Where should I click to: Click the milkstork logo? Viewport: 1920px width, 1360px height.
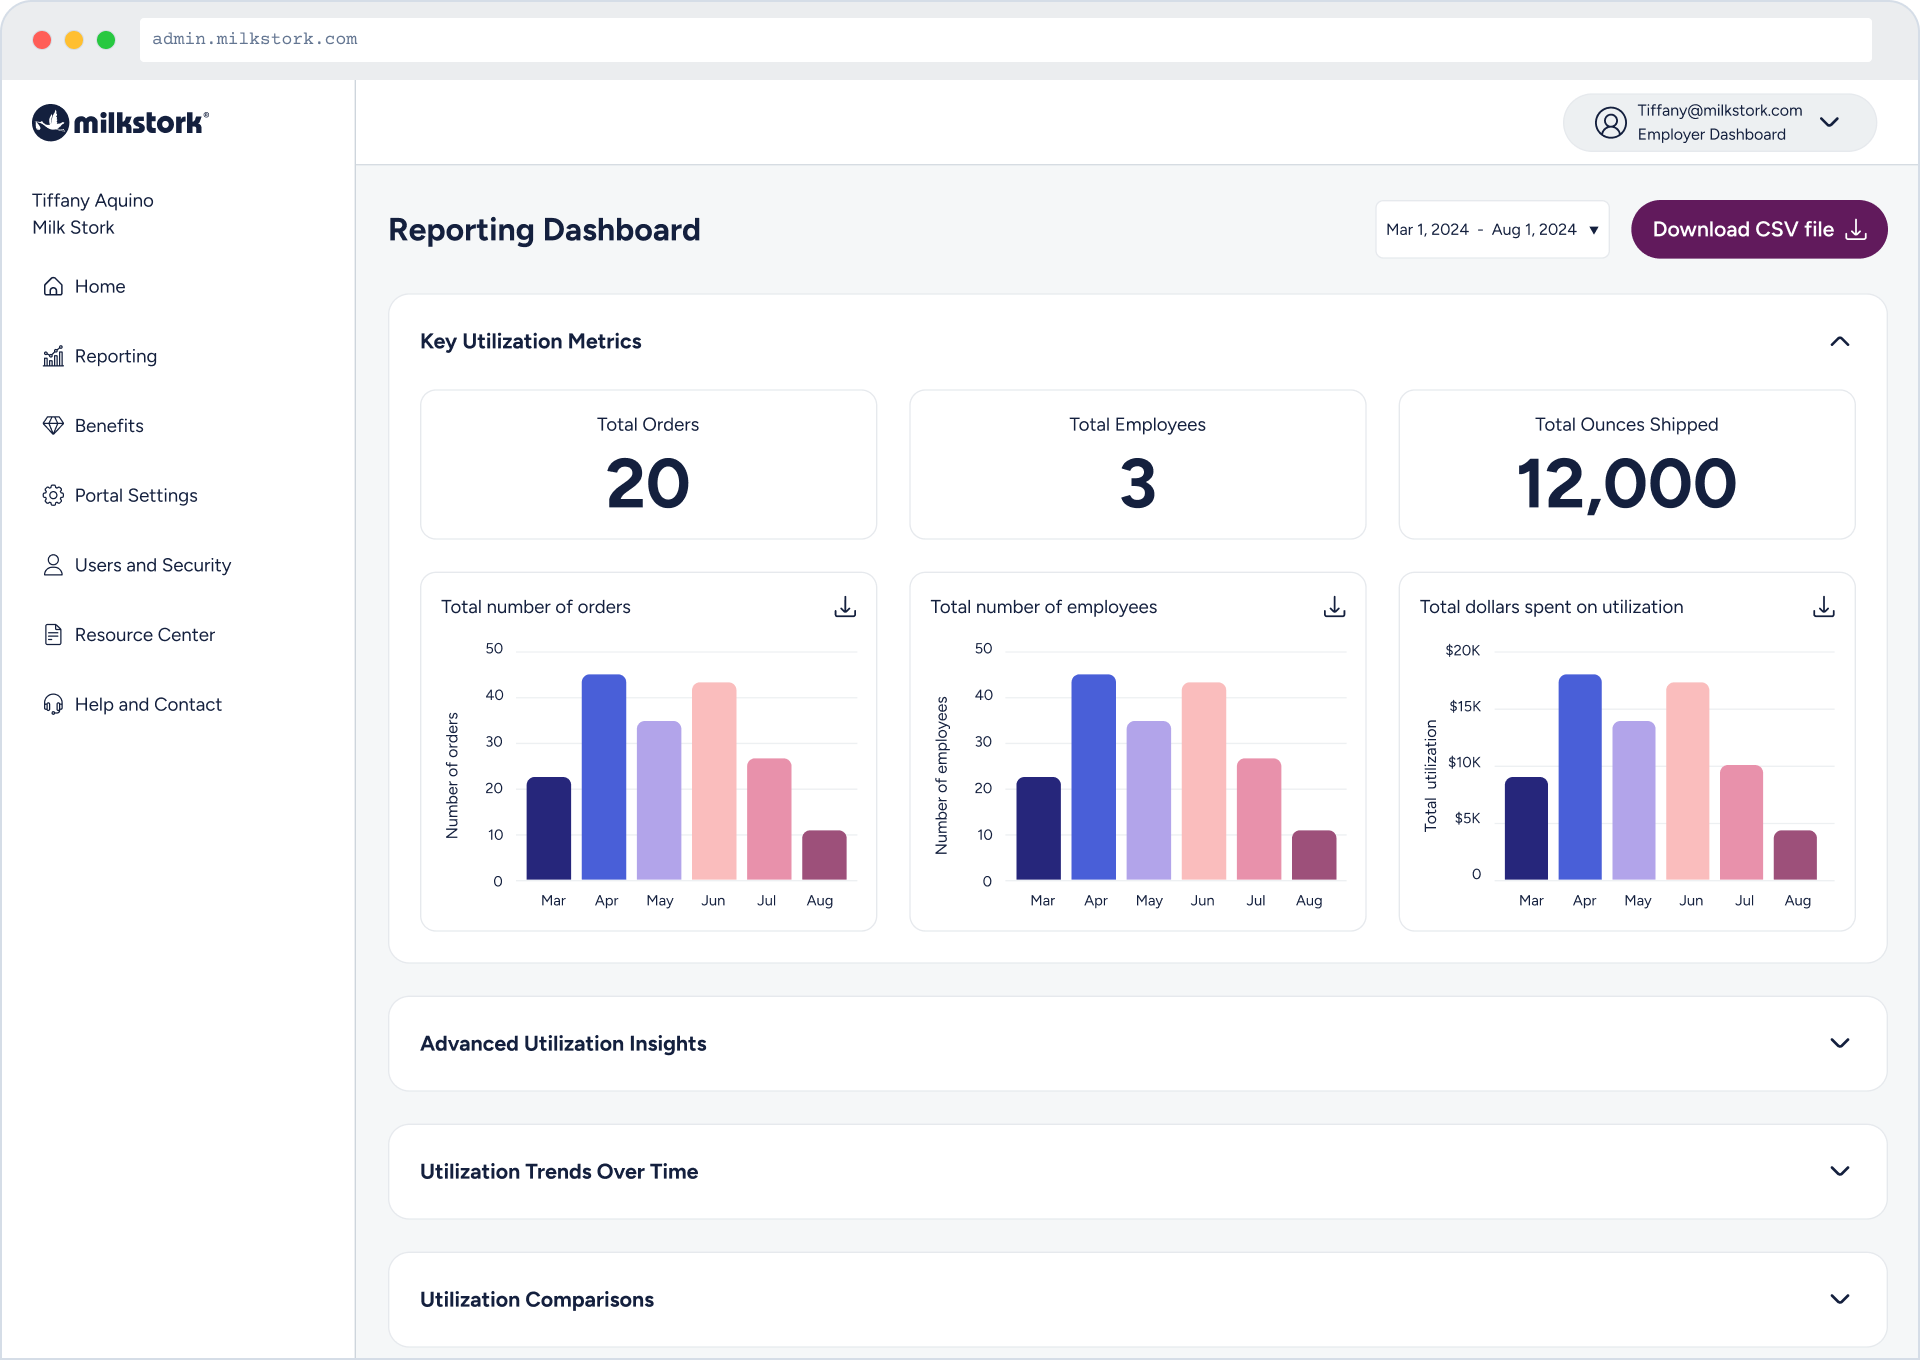120,123
